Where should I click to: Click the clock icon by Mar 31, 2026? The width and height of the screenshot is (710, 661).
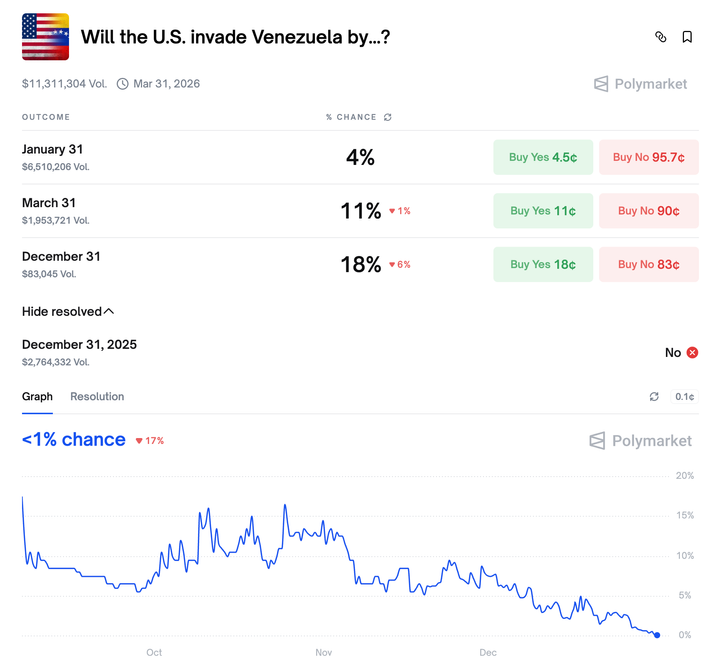(123, 84)
